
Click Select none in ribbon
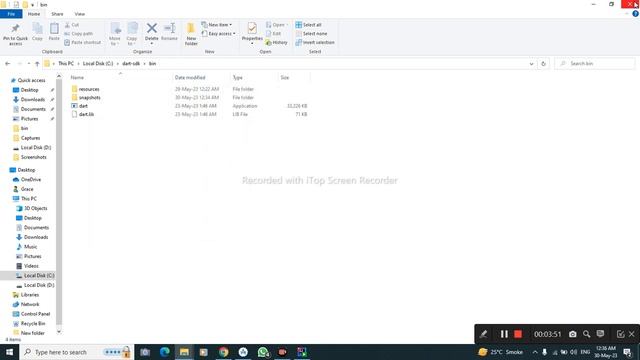[311, 33]
